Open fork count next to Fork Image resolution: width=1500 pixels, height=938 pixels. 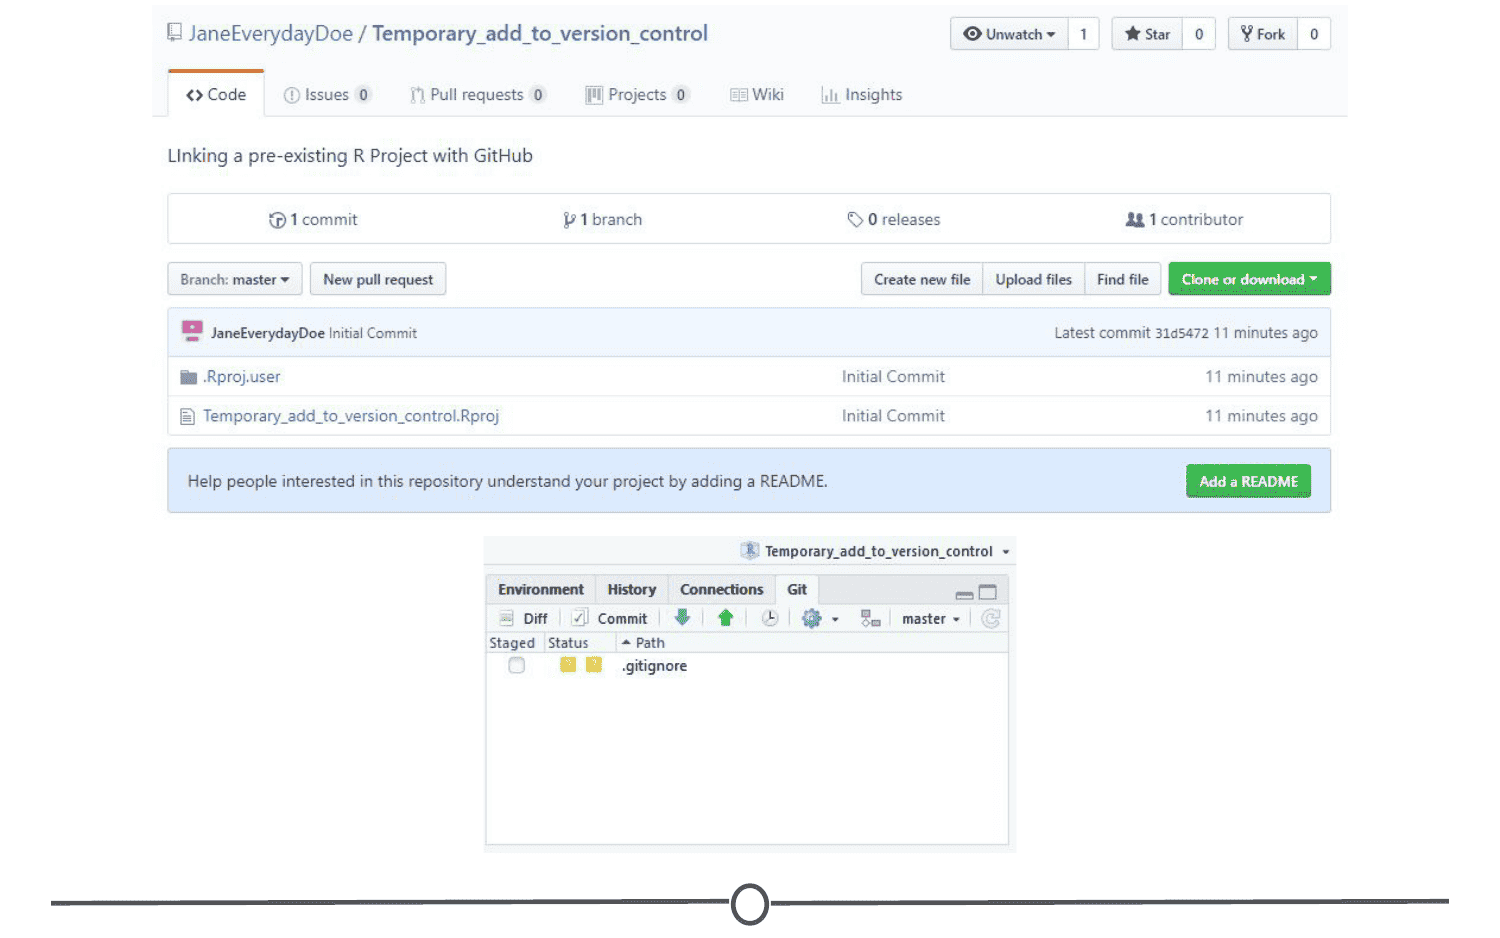click(1314, 34)
